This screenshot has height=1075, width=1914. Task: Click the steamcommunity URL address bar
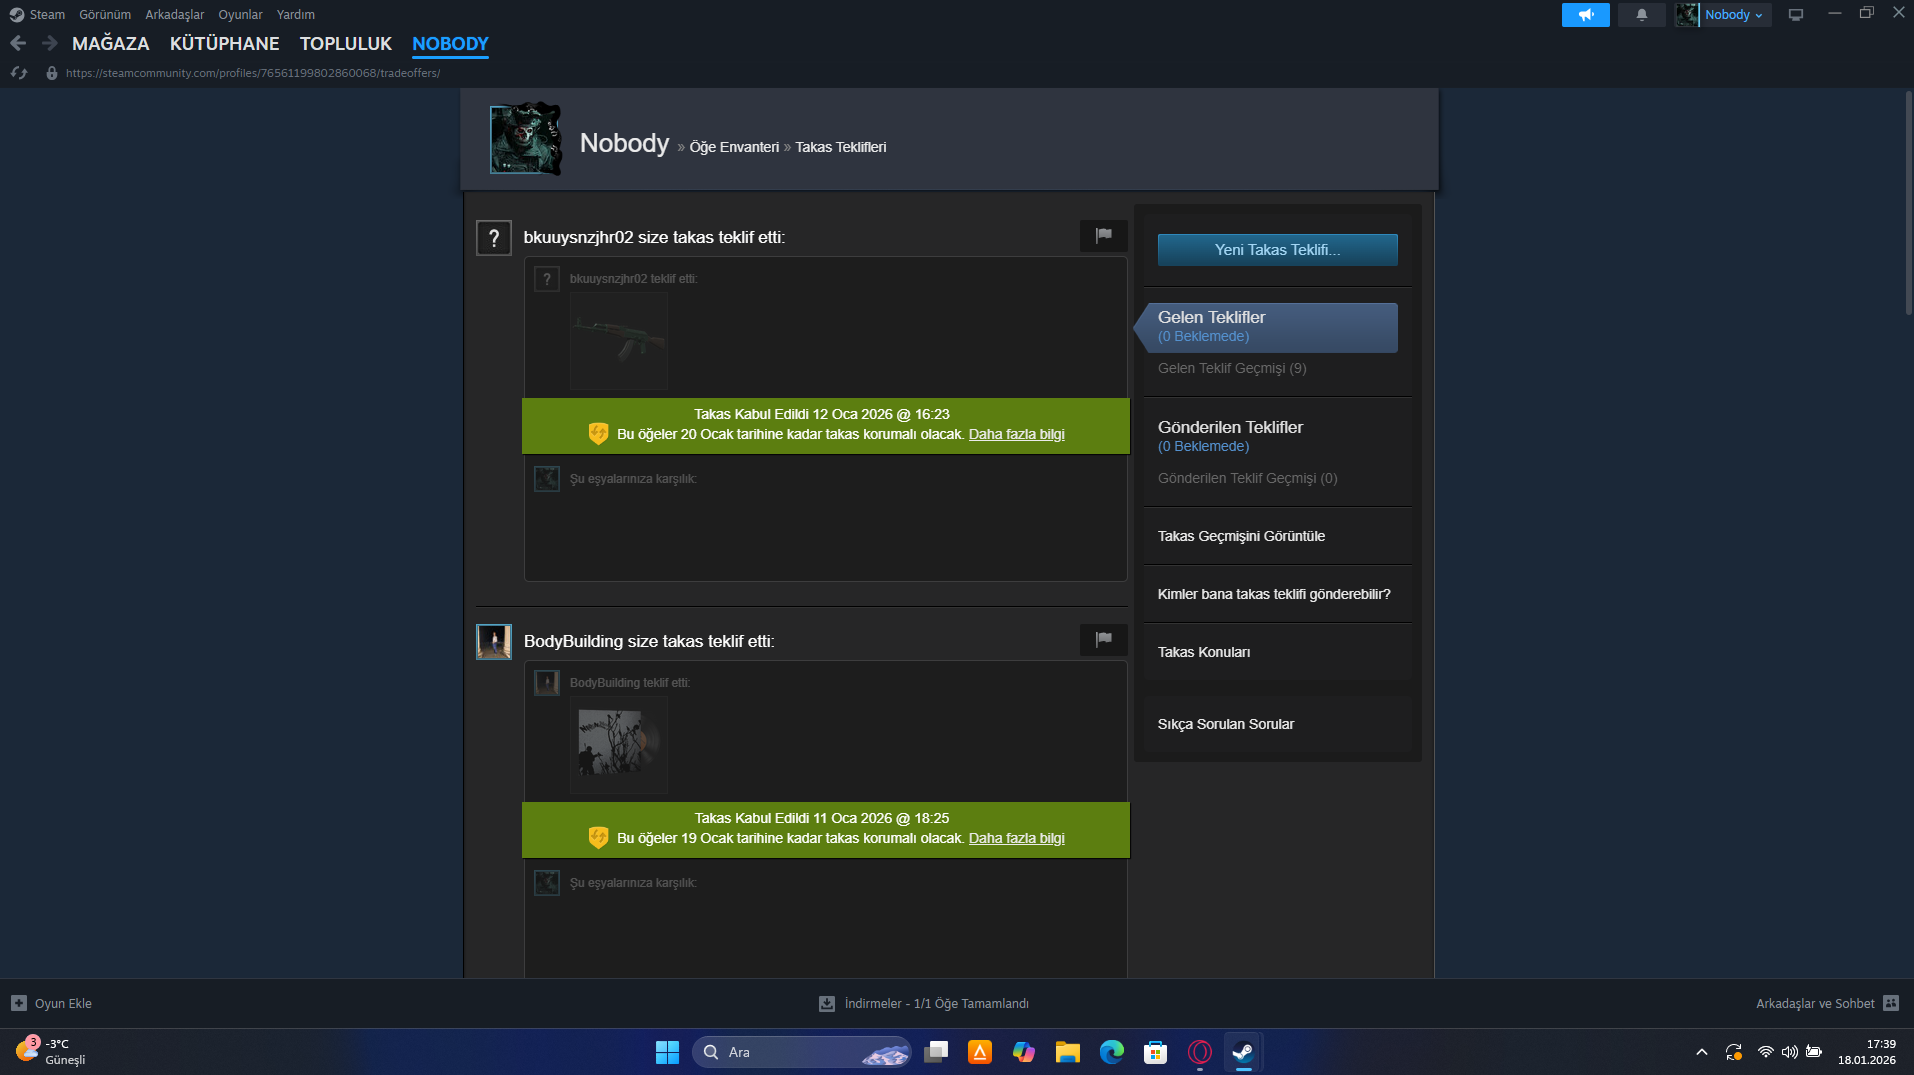(253, 73)
